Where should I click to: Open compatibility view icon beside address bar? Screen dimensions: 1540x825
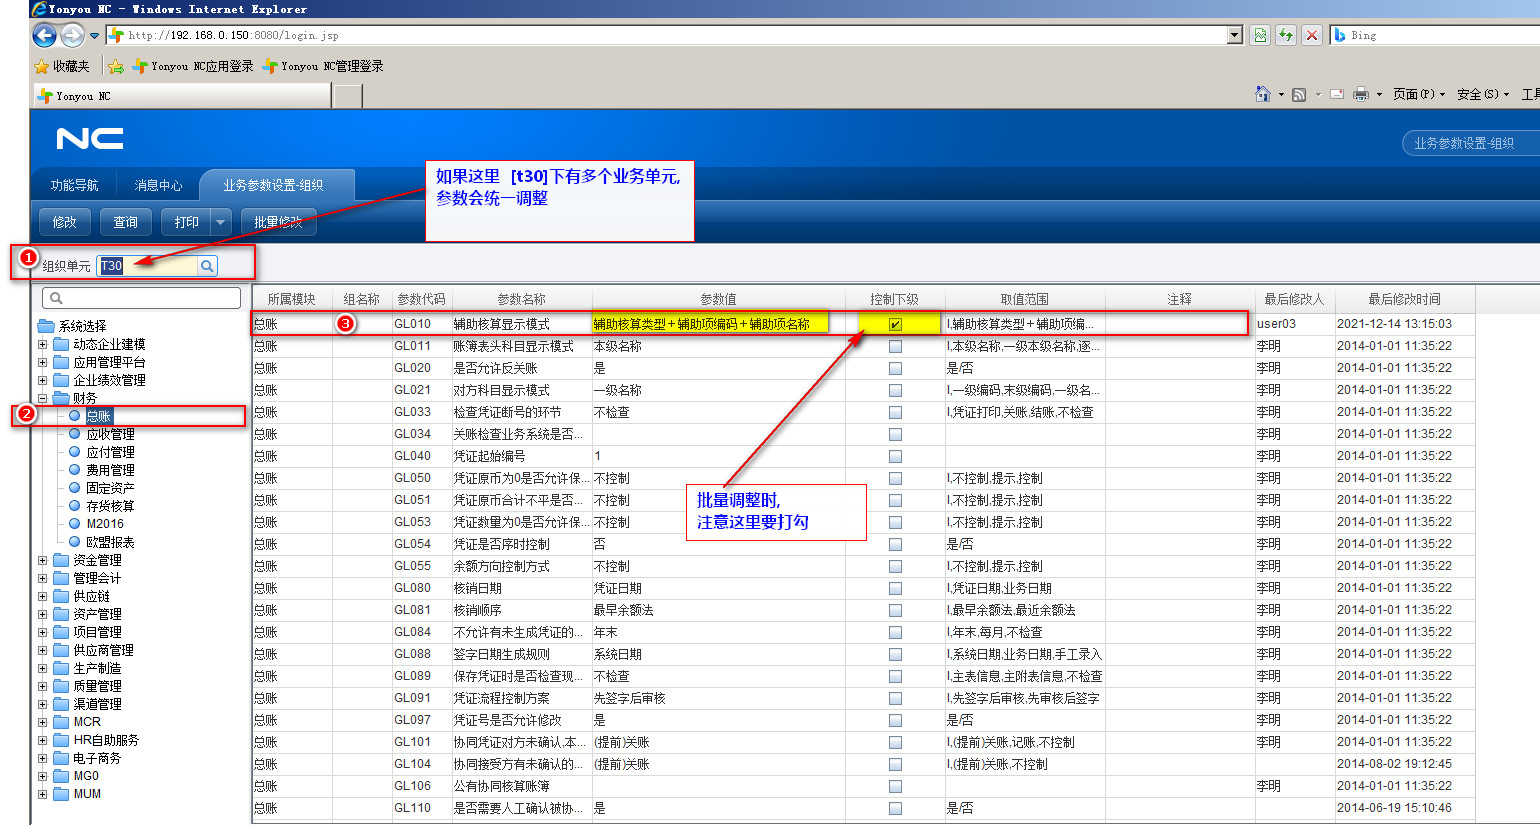tap(1260, 35)
